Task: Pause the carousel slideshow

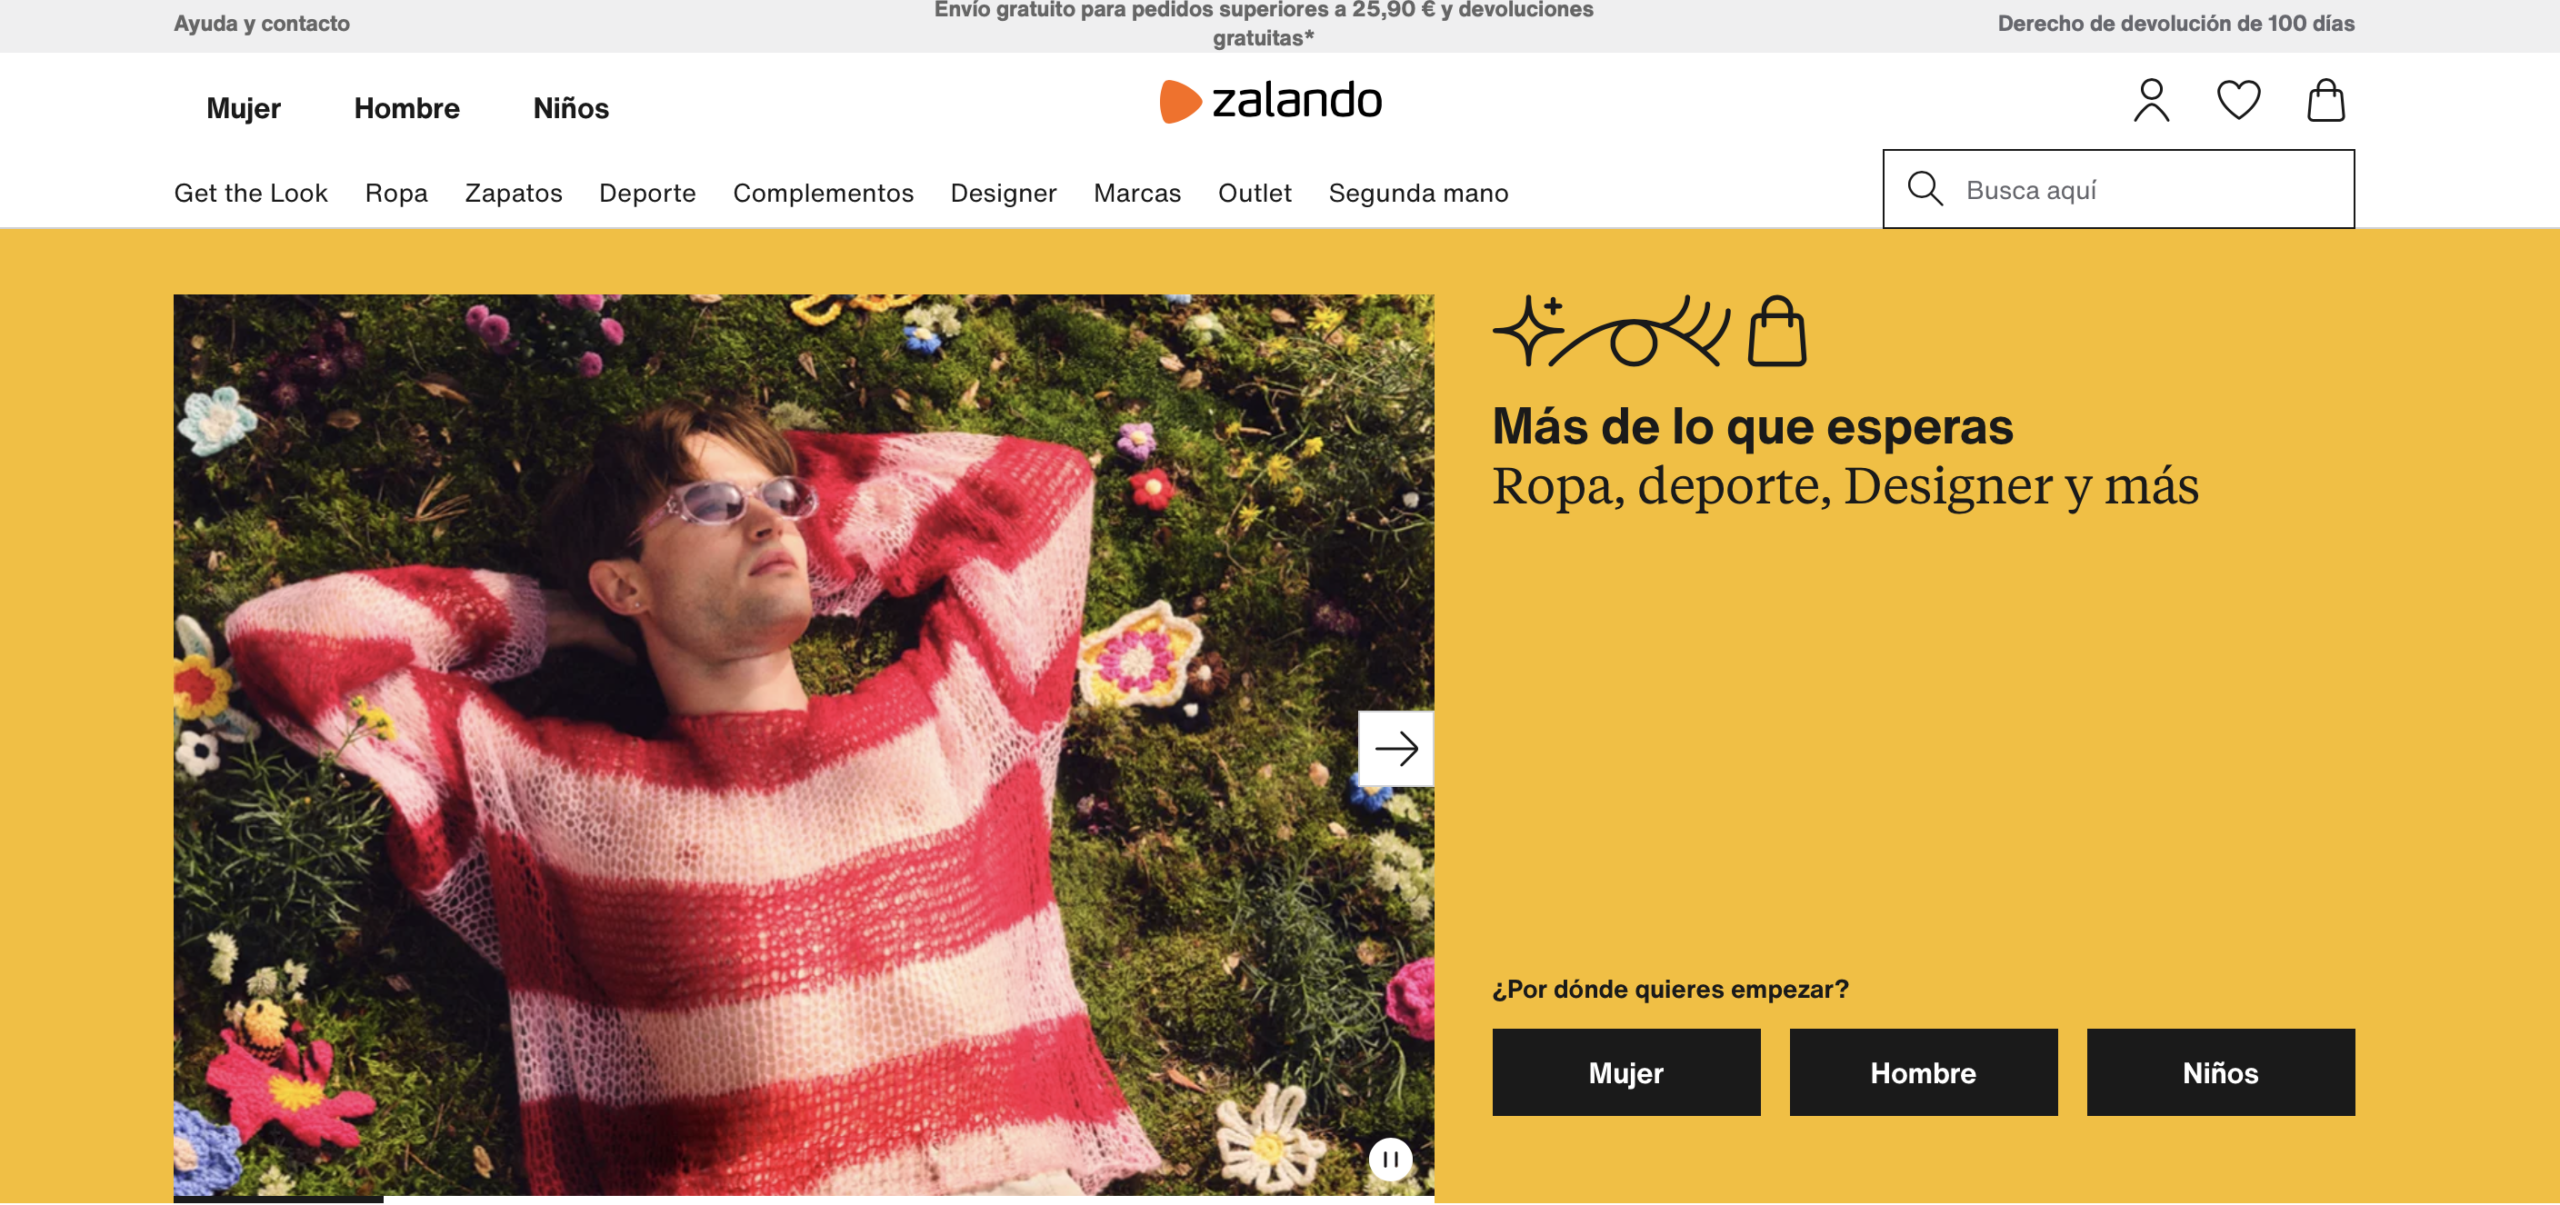Action: [1390, 1160]
